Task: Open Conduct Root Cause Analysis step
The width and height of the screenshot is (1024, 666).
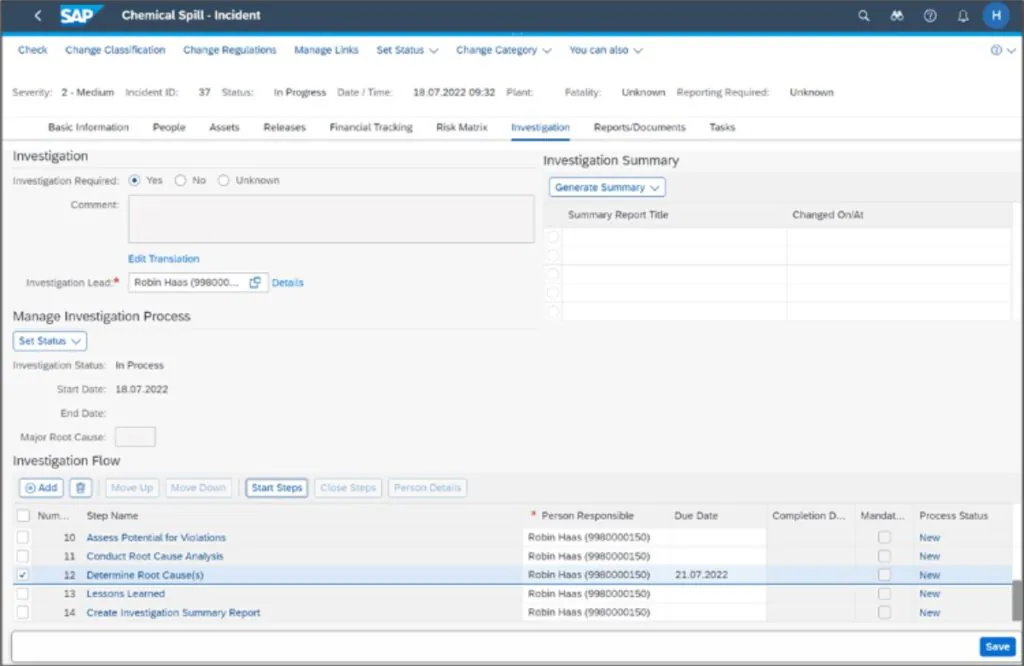Action: coord(155,556)
